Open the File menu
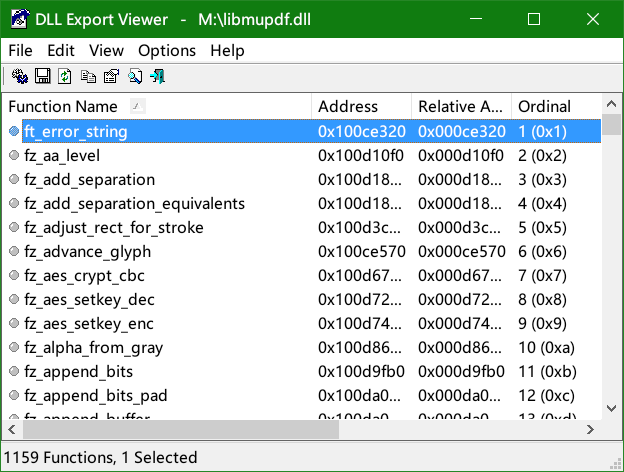The width and height of the screenshot is (624, 472). coord(20,51)
